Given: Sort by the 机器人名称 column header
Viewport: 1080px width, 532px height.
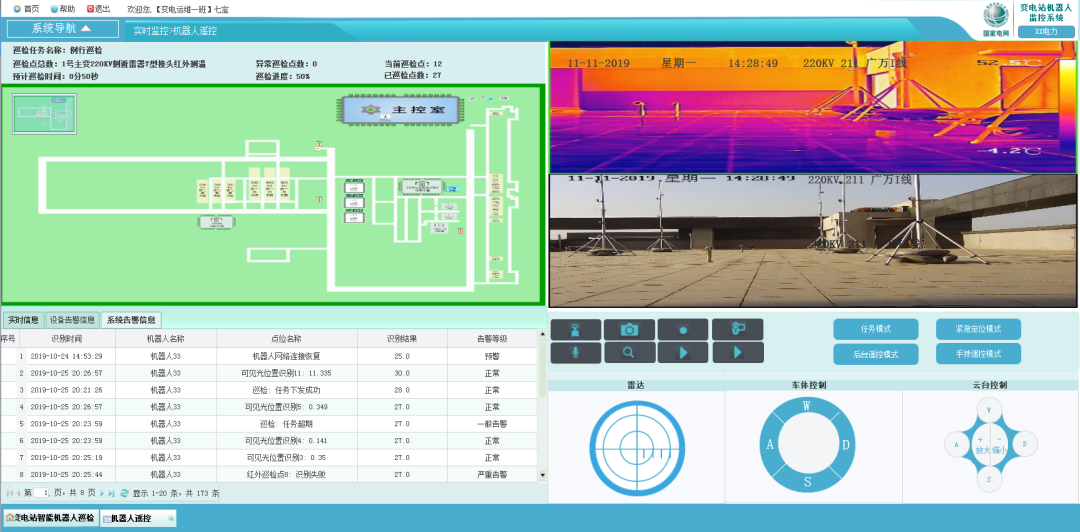Looking at the screenshot, I should (166, 339).
